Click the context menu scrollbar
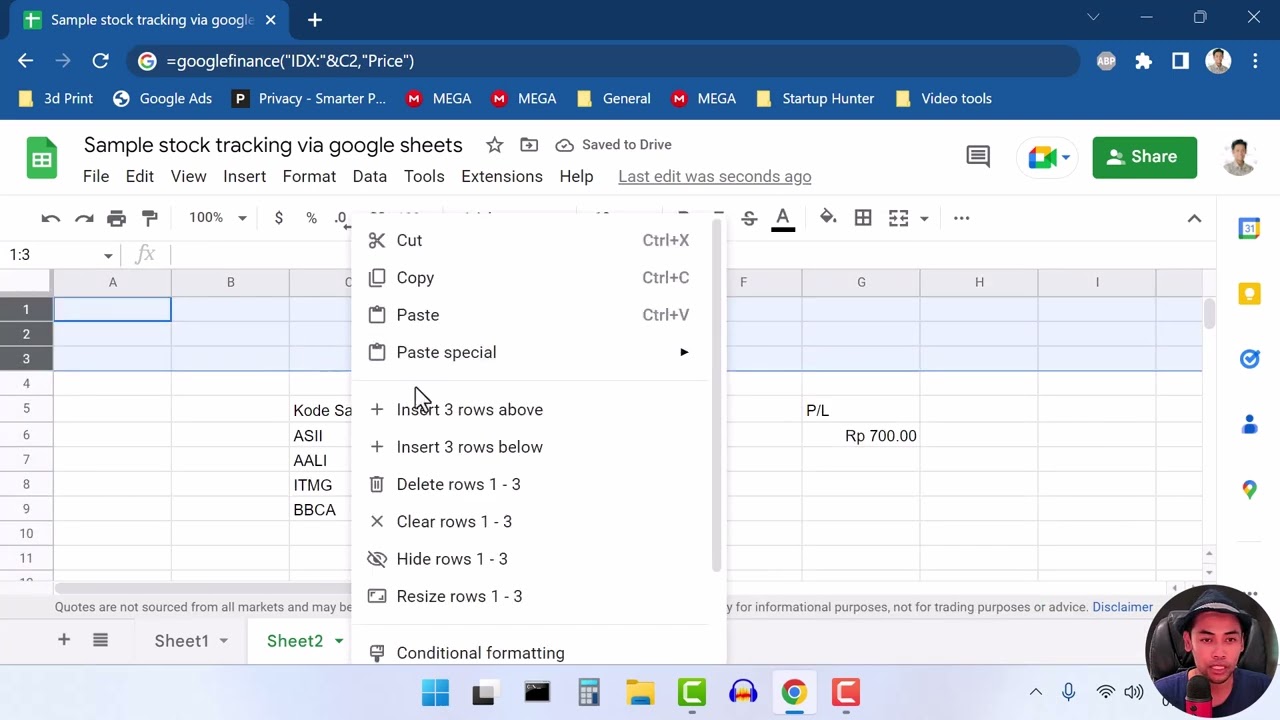 716,395
